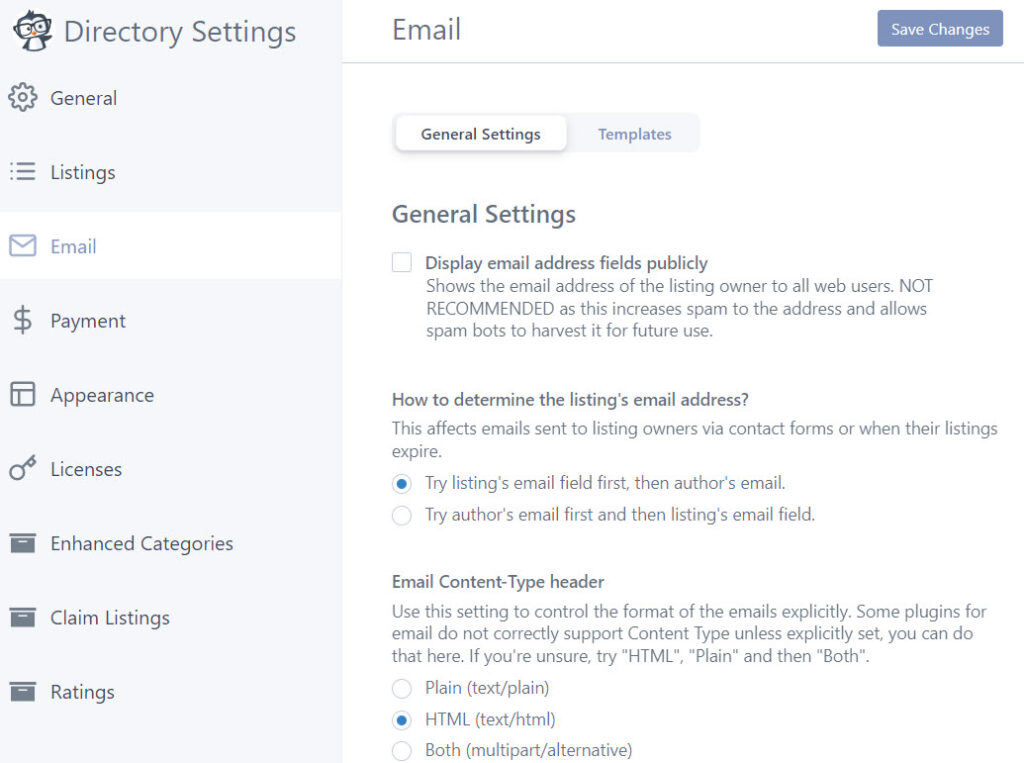
Task: Click the layout icon beside Appearance
Action: [23, 394]
